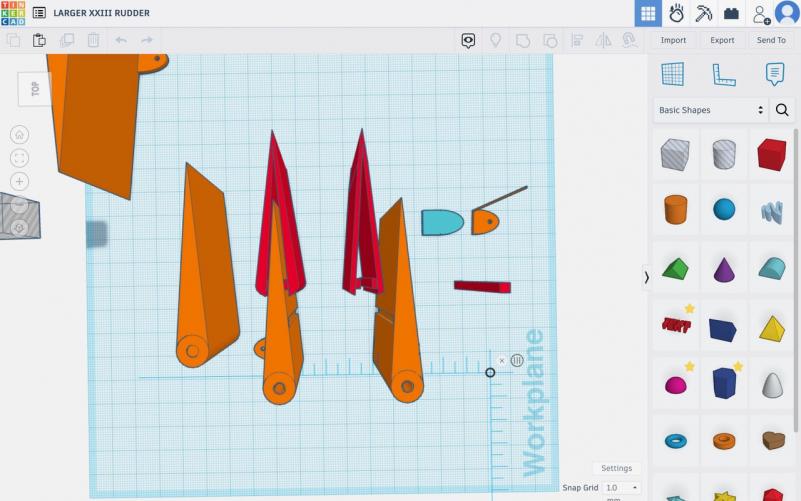Image resolution: width=801 pixels, height=501 pixels.
Task: Search shapes with magnifier icon
Action: click(x=782, y=110)
